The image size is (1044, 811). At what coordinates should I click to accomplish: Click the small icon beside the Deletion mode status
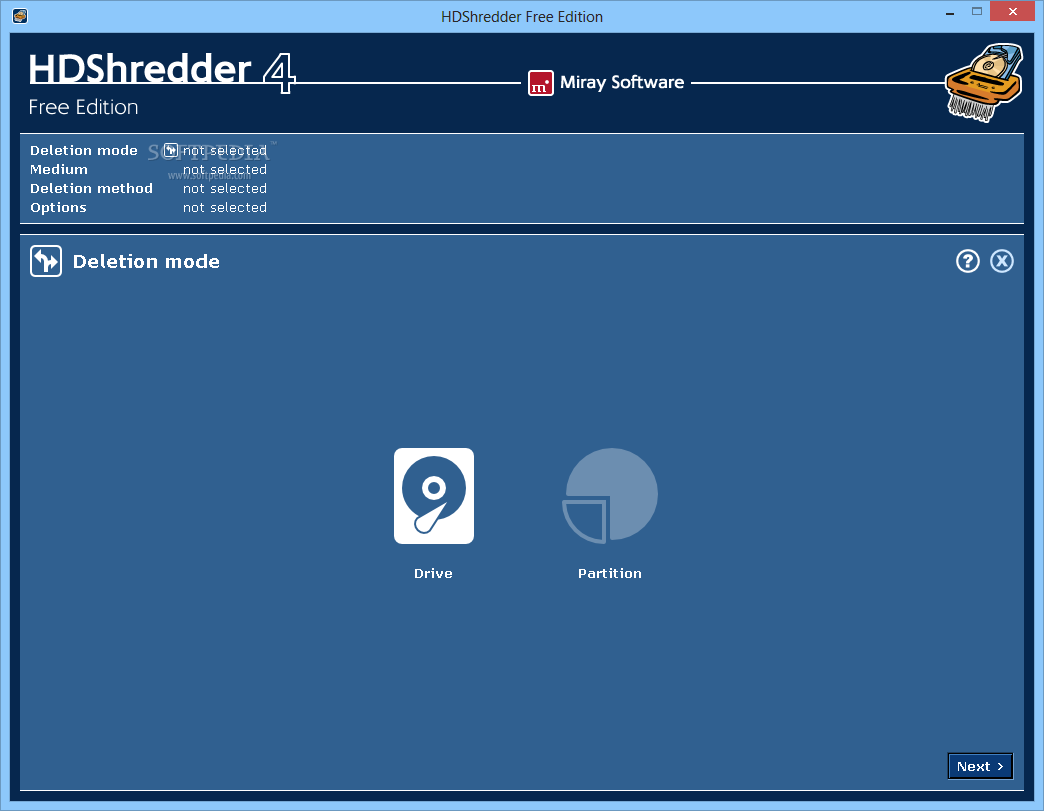(x=171, y=150)
